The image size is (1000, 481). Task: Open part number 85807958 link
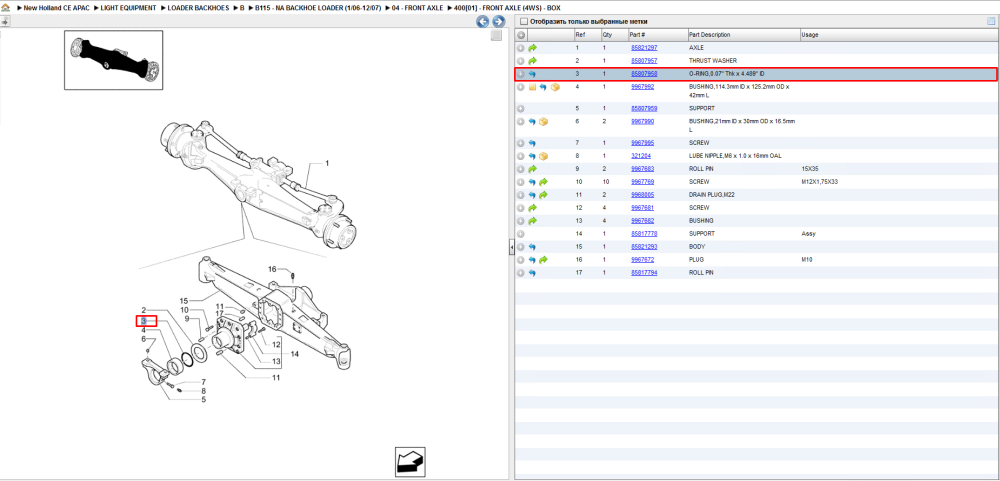(x=644, y=74)
